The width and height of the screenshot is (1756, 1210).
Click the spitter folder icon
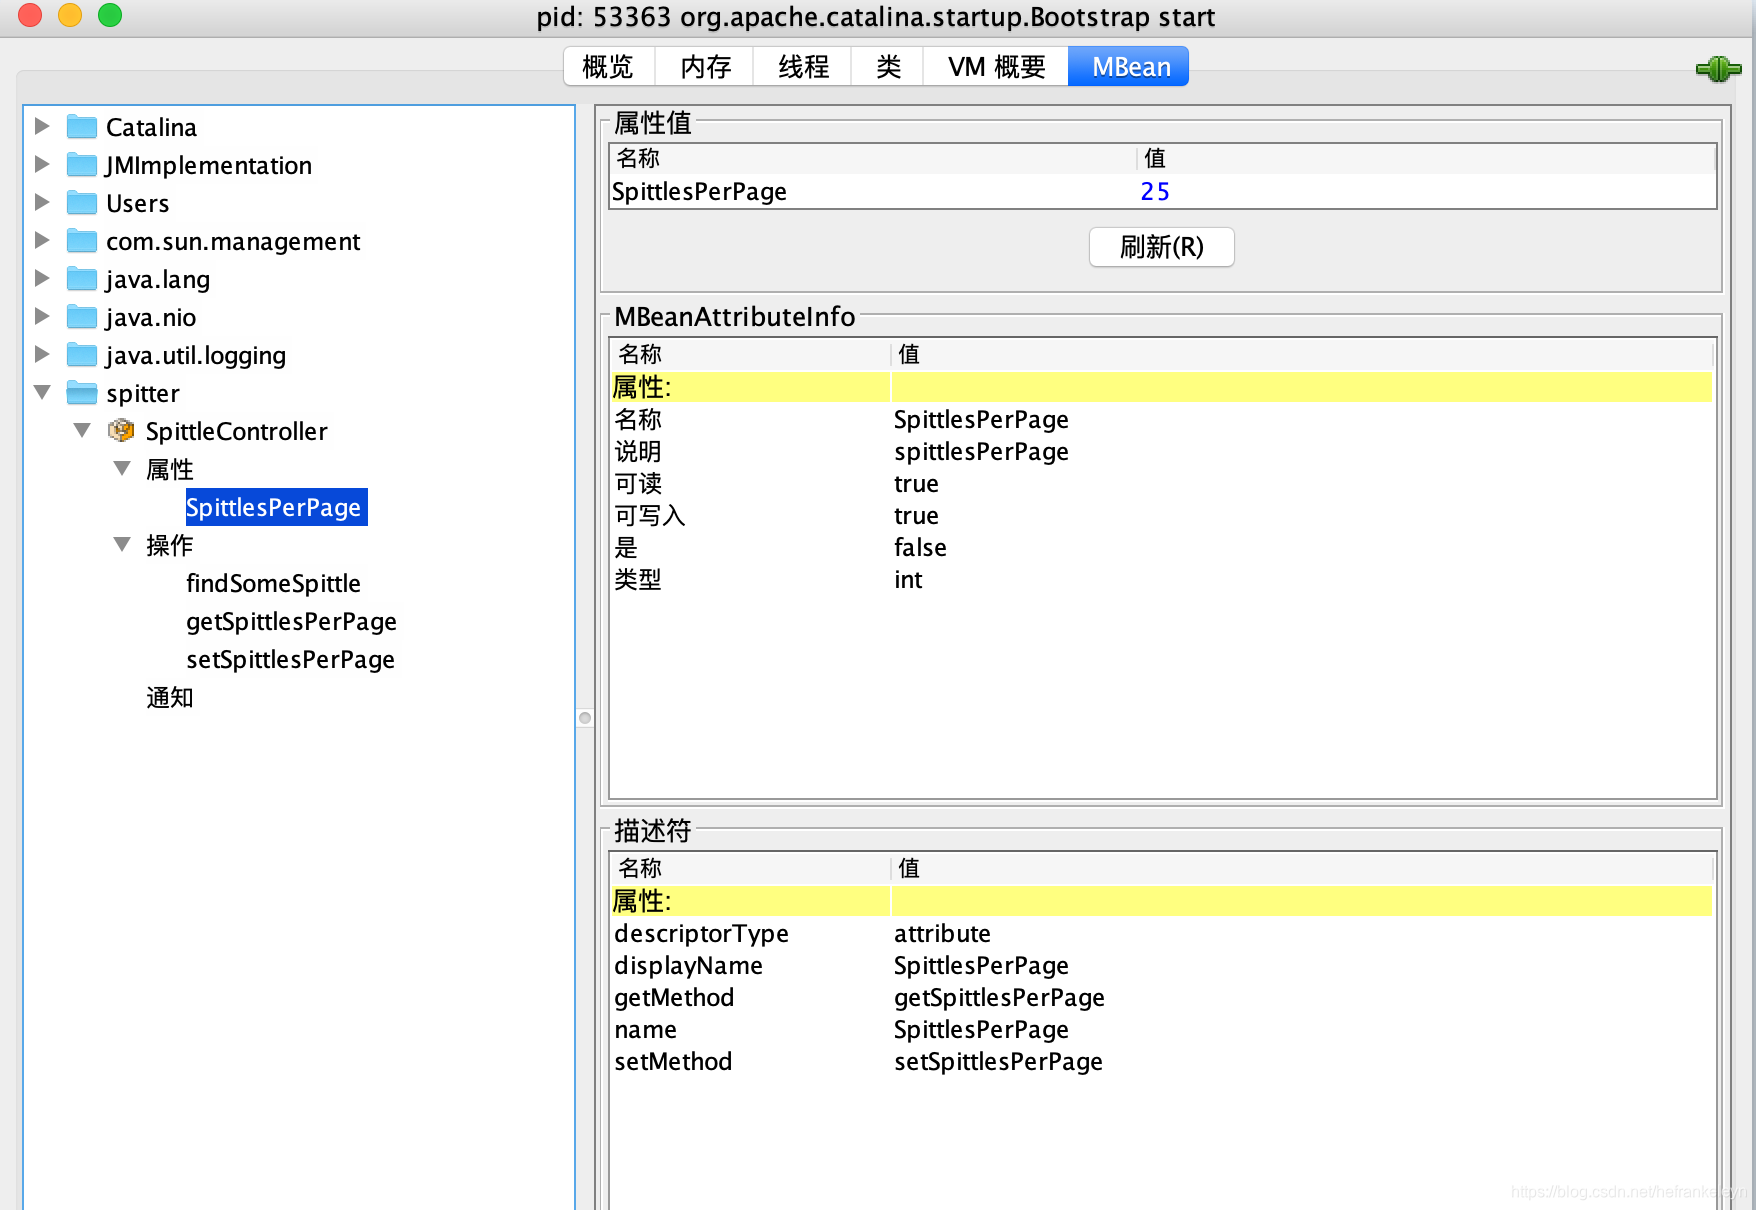82,393
